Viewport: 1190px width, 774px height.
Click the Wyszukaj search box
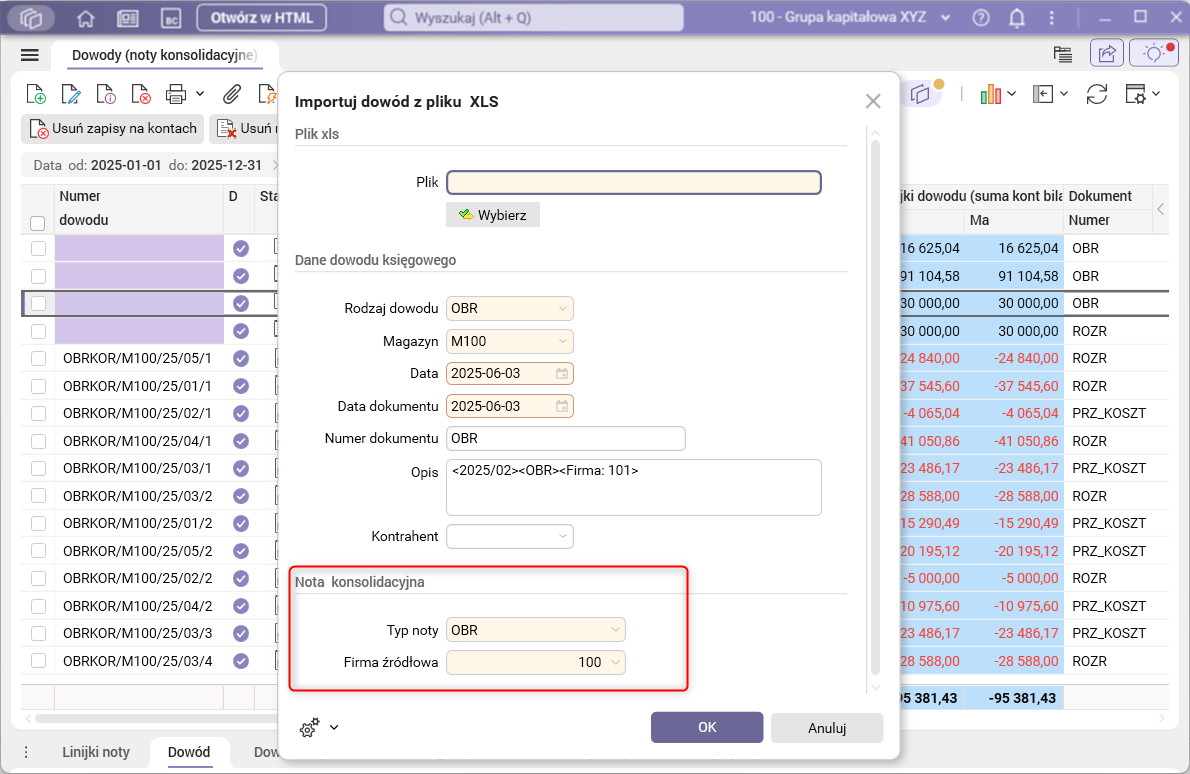pos(534,17)
